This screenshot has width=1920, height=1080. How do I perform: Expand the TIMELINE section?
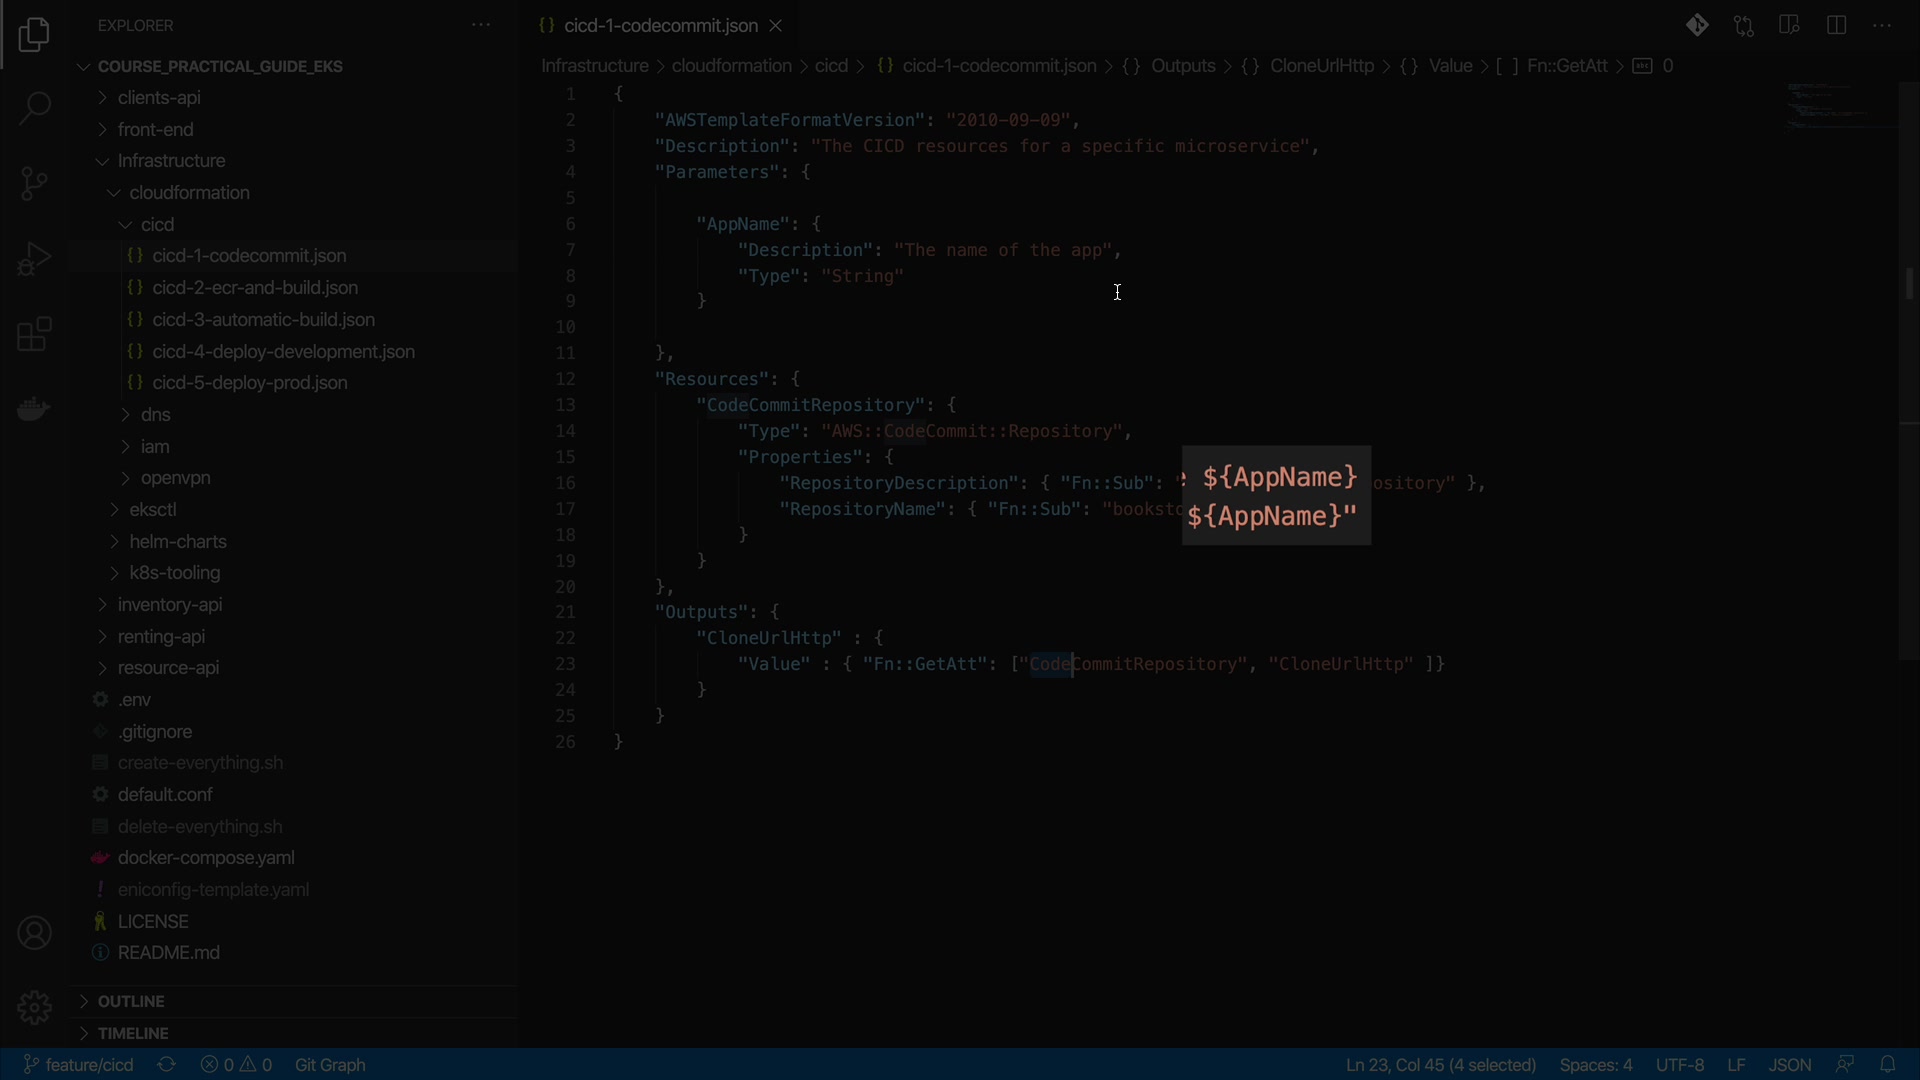point(133,1033)
